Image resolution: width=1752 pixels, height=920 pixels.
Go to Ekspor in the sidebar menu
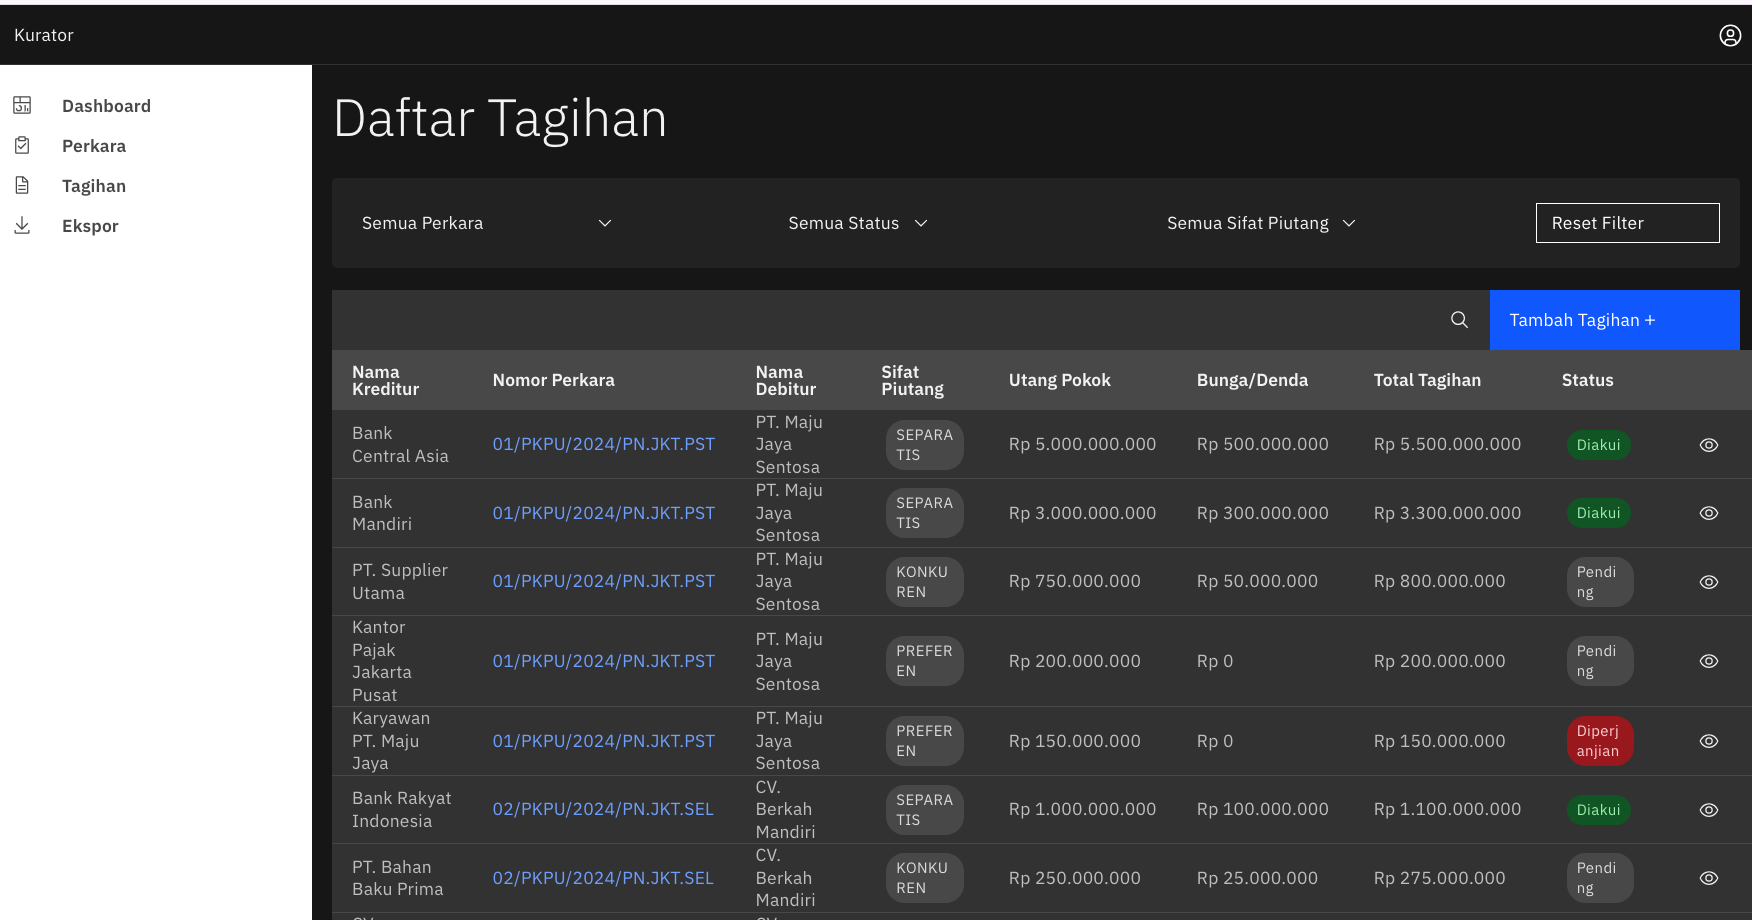coord(90,226)
